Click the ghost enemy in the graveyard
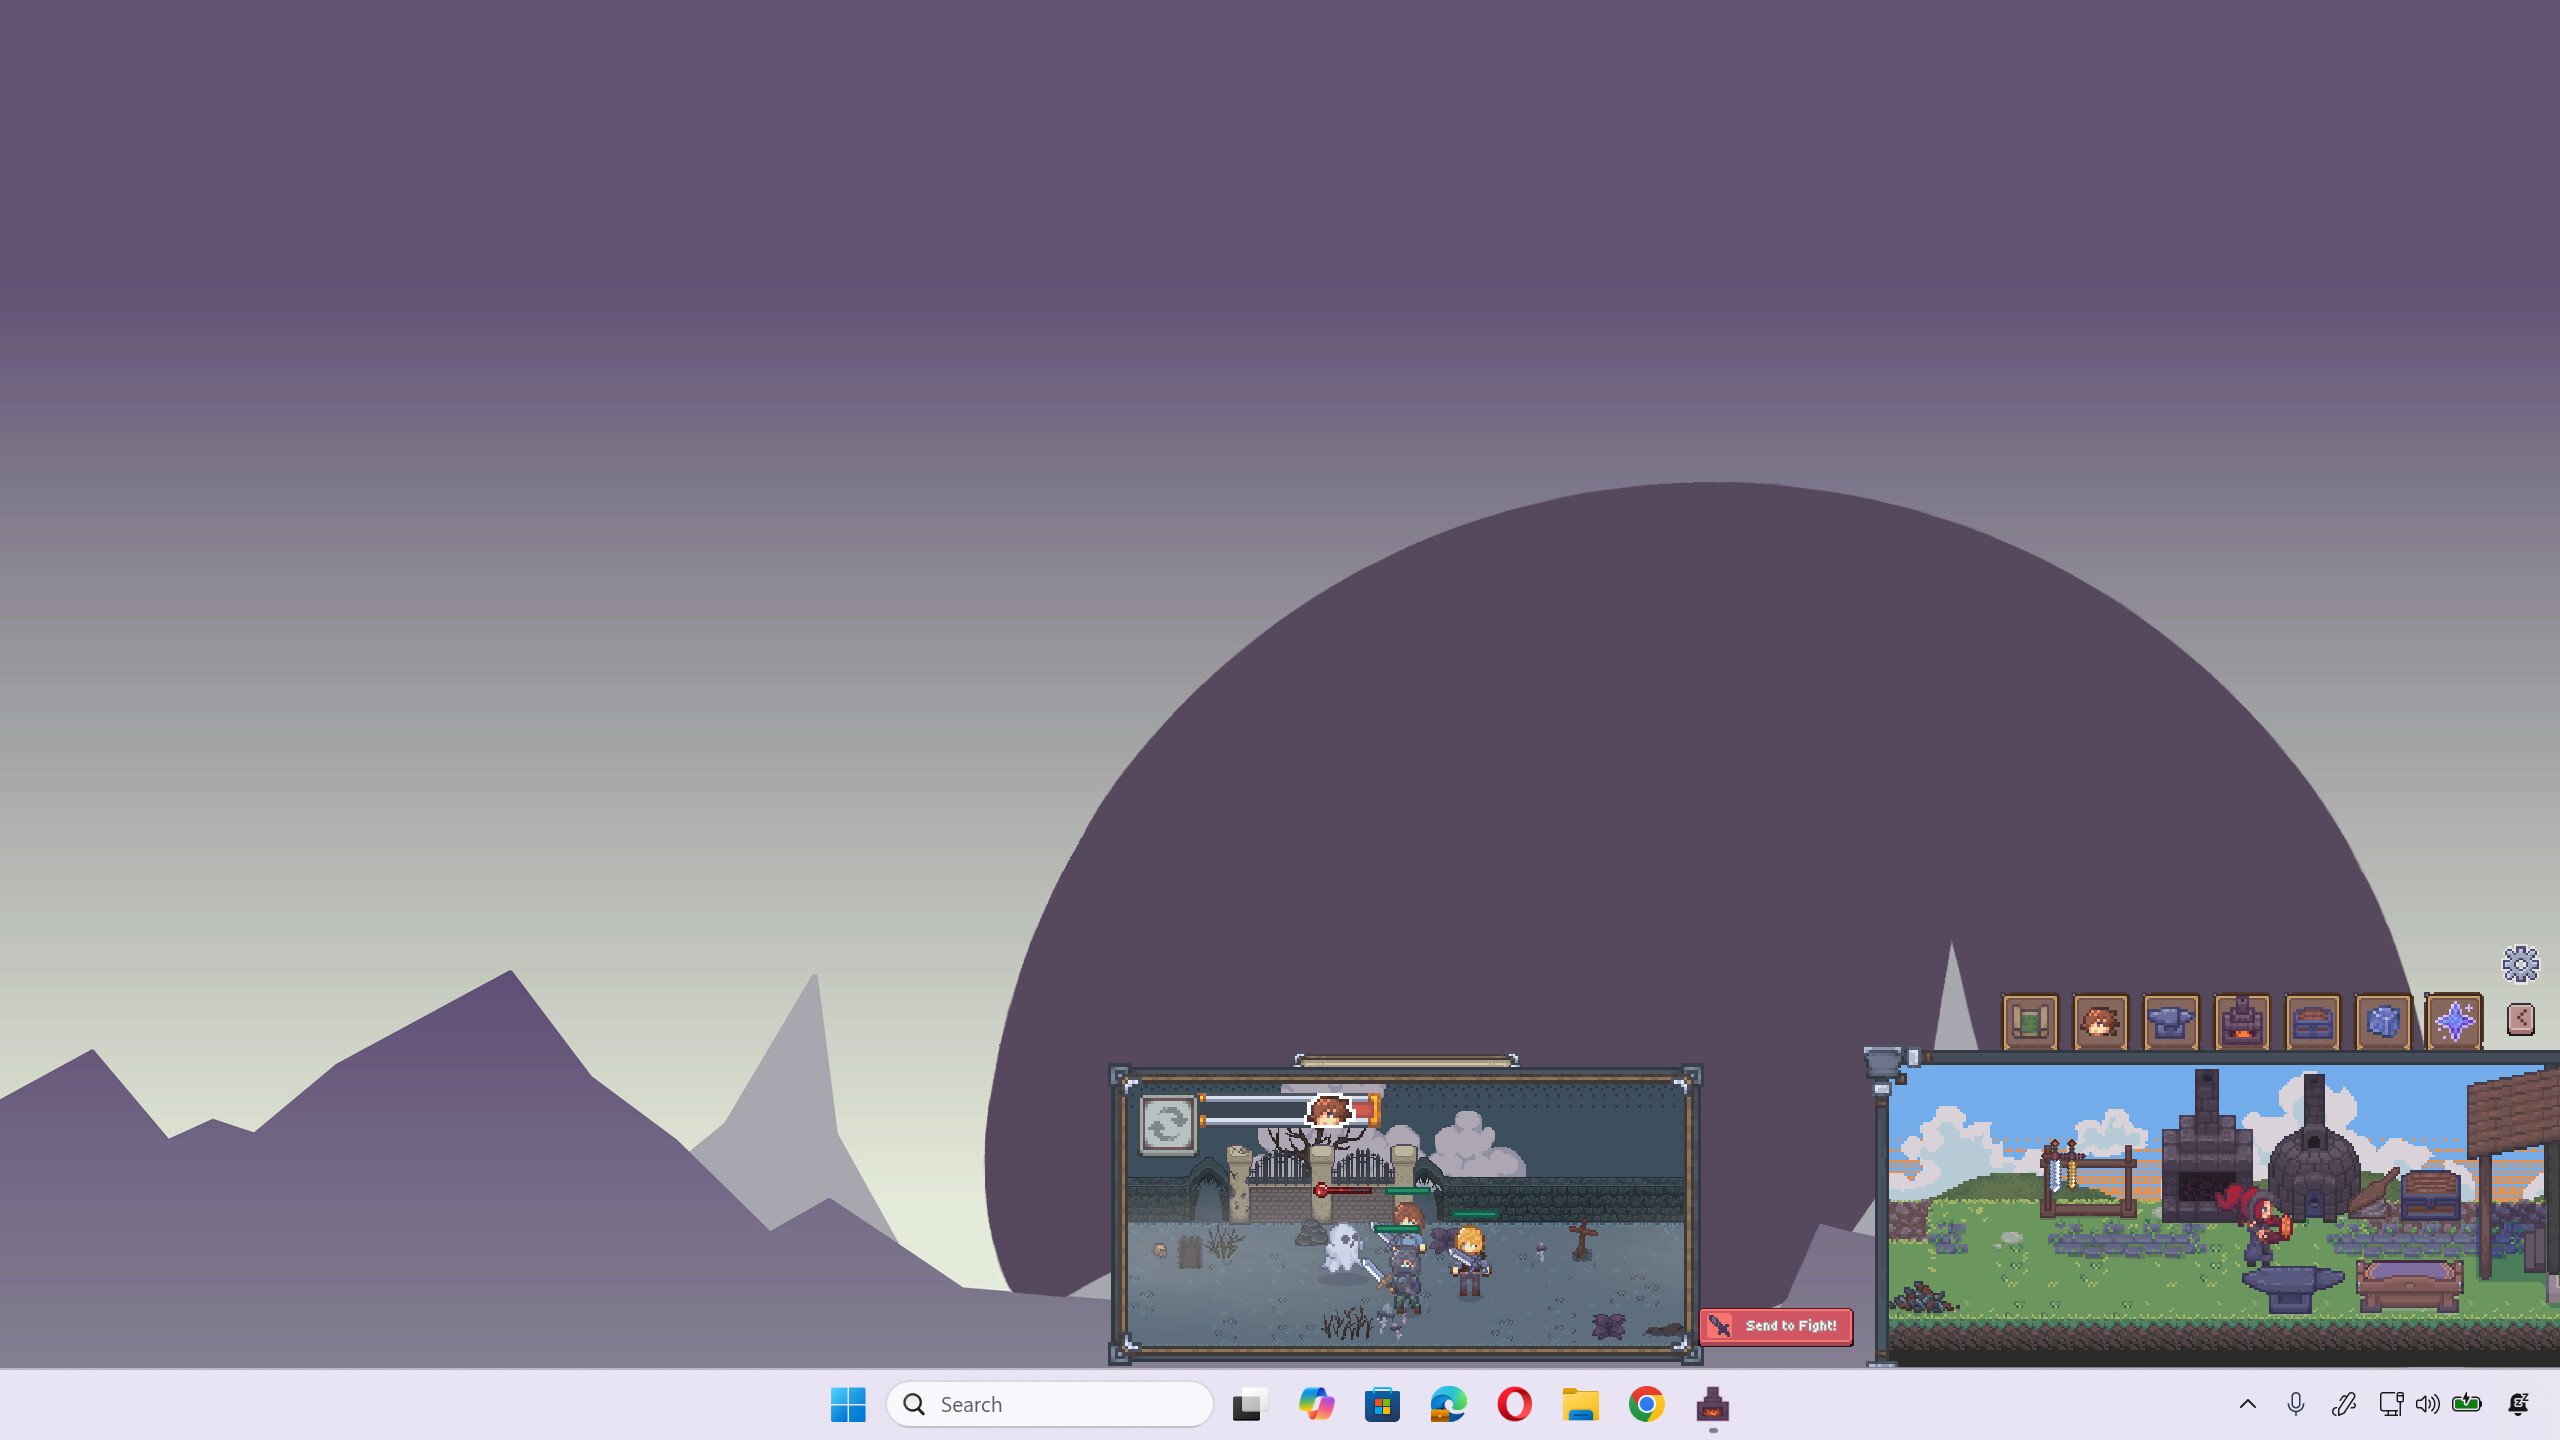The height and width of the screenshot is (1440, 2560). click(x=1343, y=1250)
